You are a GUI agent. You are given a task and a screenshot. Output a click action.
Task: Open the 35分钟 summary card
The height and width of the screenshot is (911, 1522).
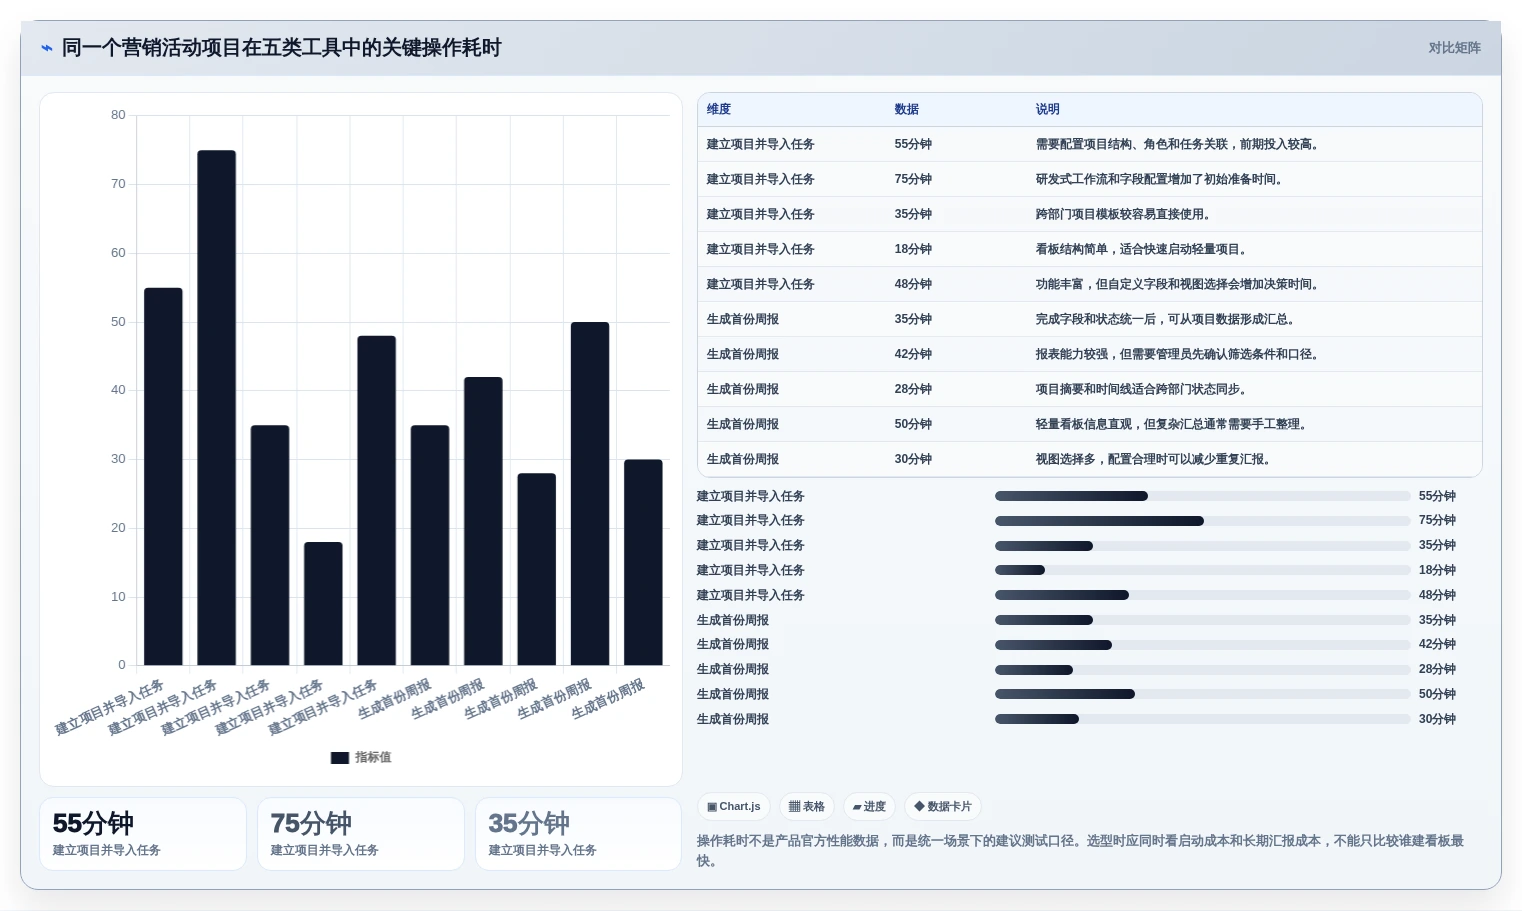pyautogui.click(x=579, y=834)
